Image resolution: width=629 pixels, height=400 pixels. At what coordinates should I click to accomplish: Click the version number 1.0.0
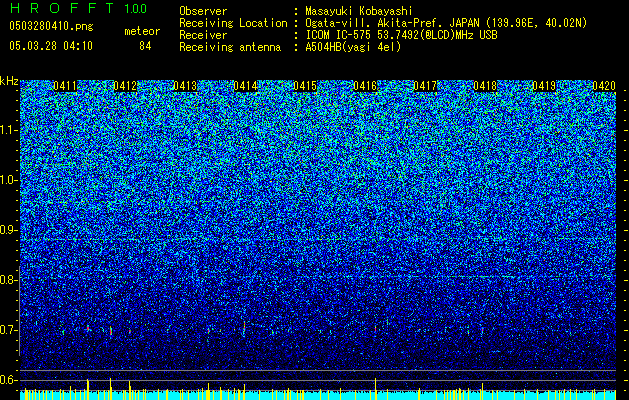click(x=136, y=8)
